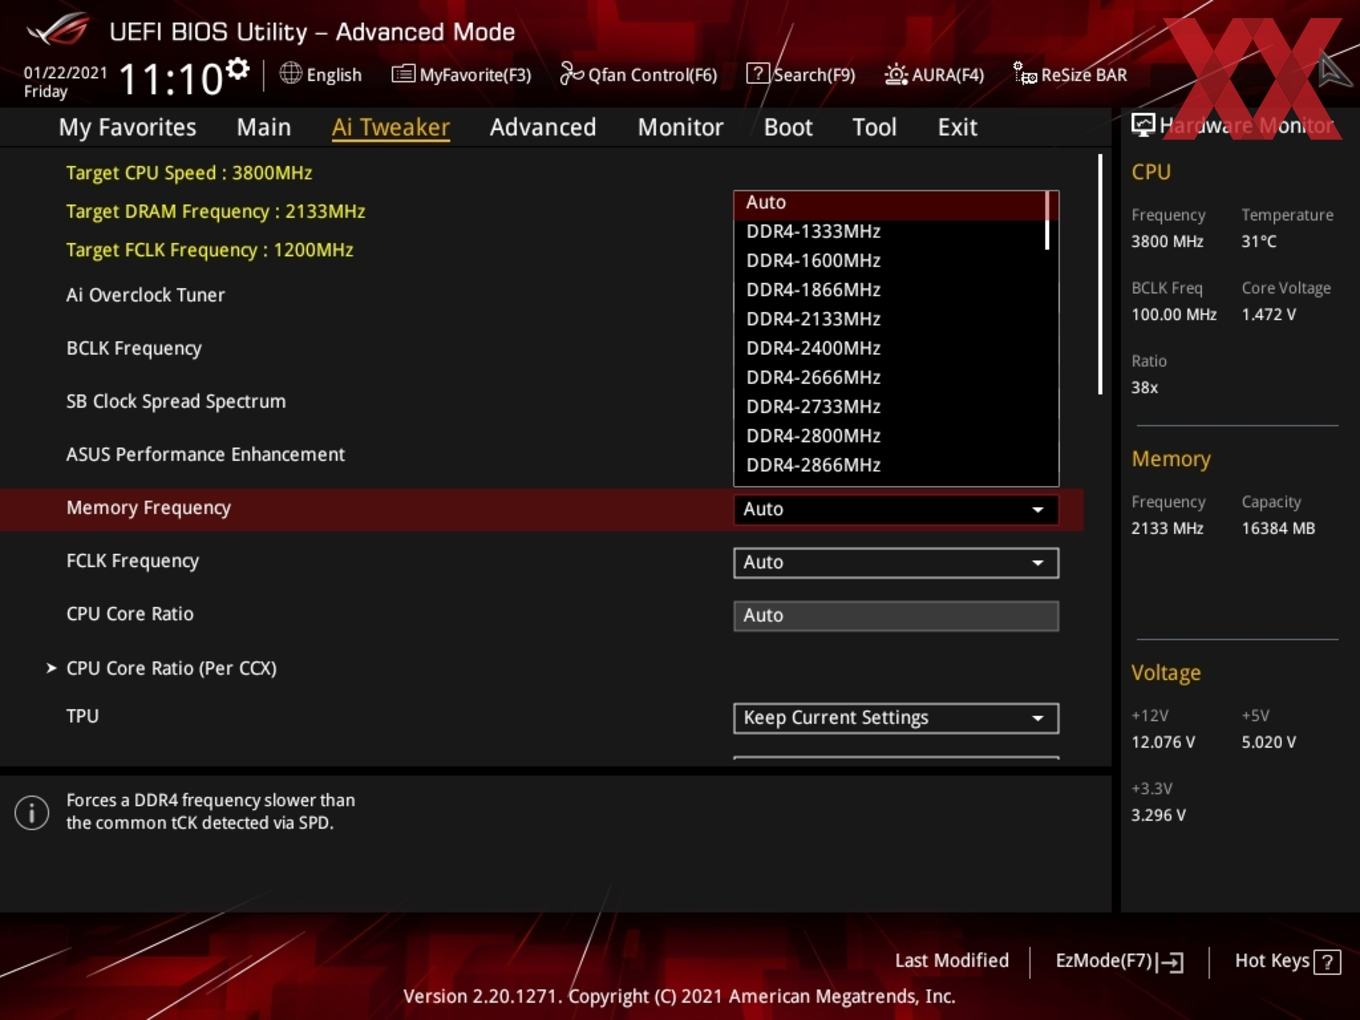Click the main settings page scrollbar

click(1100, 274)
